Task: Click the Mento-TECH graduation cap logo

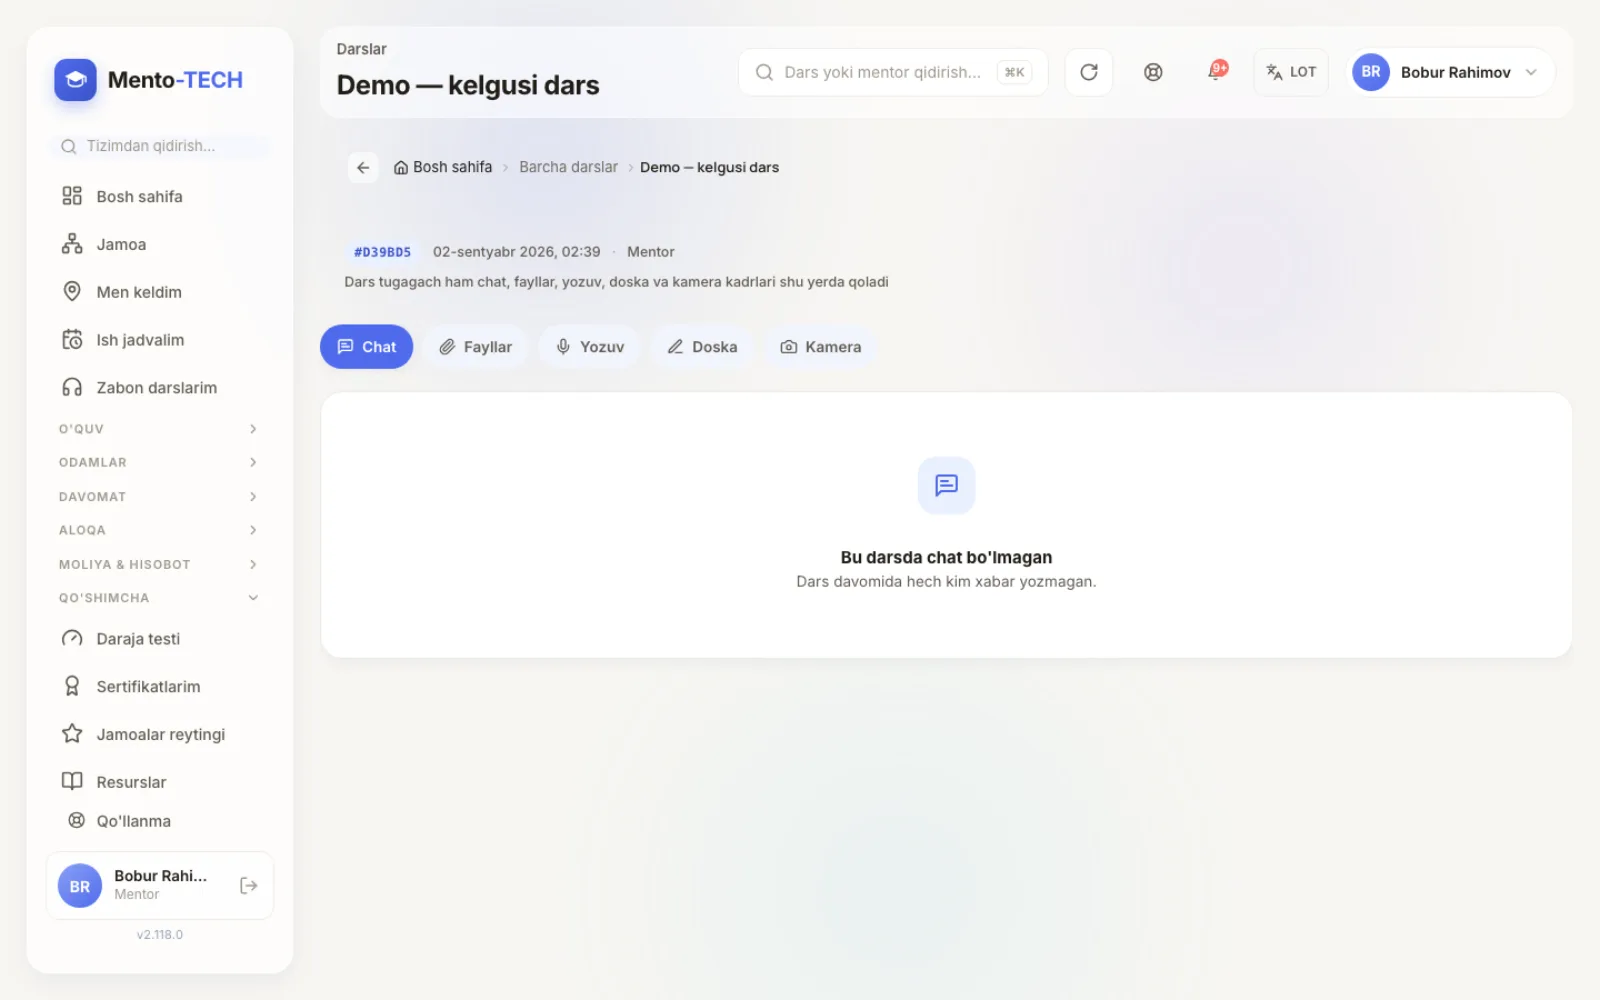Action: tap(75, 80)
